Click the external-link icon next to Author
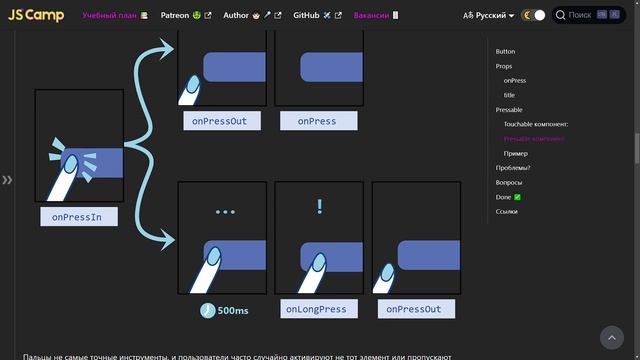Viewport: 640px width, 360px height. (278, 16)
